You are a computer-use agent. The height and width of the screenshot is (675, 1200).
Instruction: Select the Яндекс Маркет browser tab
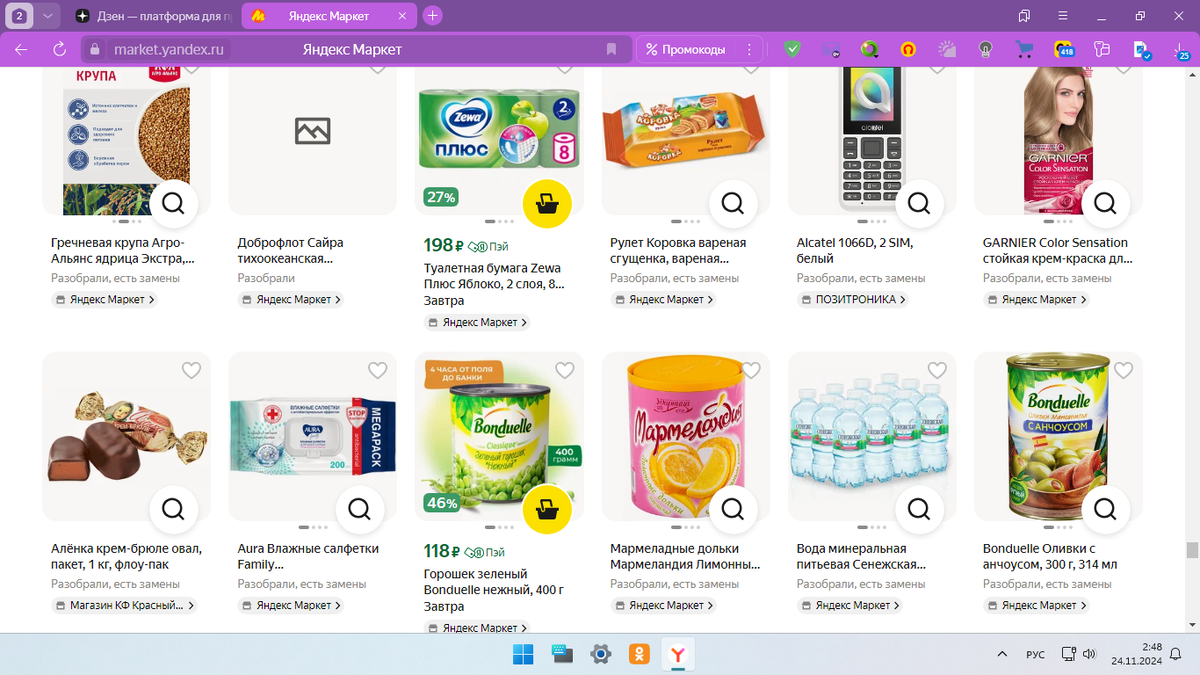pyautogui.click(x=329, y=16)
